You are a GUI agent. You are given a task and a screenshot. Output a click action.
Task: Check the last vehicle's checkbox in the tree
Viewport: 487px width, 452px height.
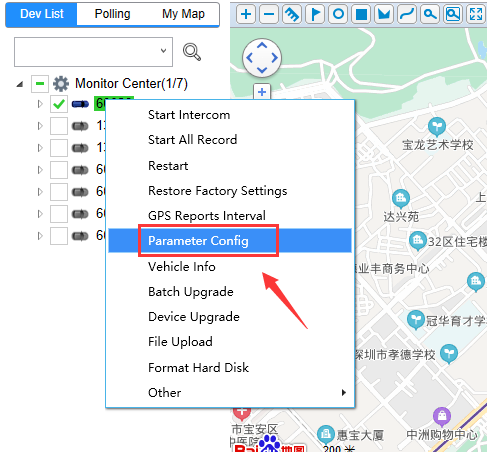59,236
